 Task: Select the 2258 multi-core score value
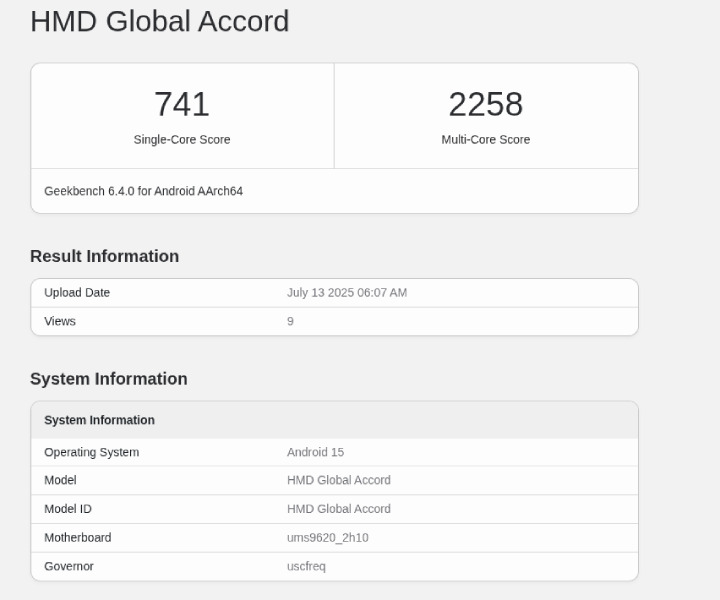point(486,104)
